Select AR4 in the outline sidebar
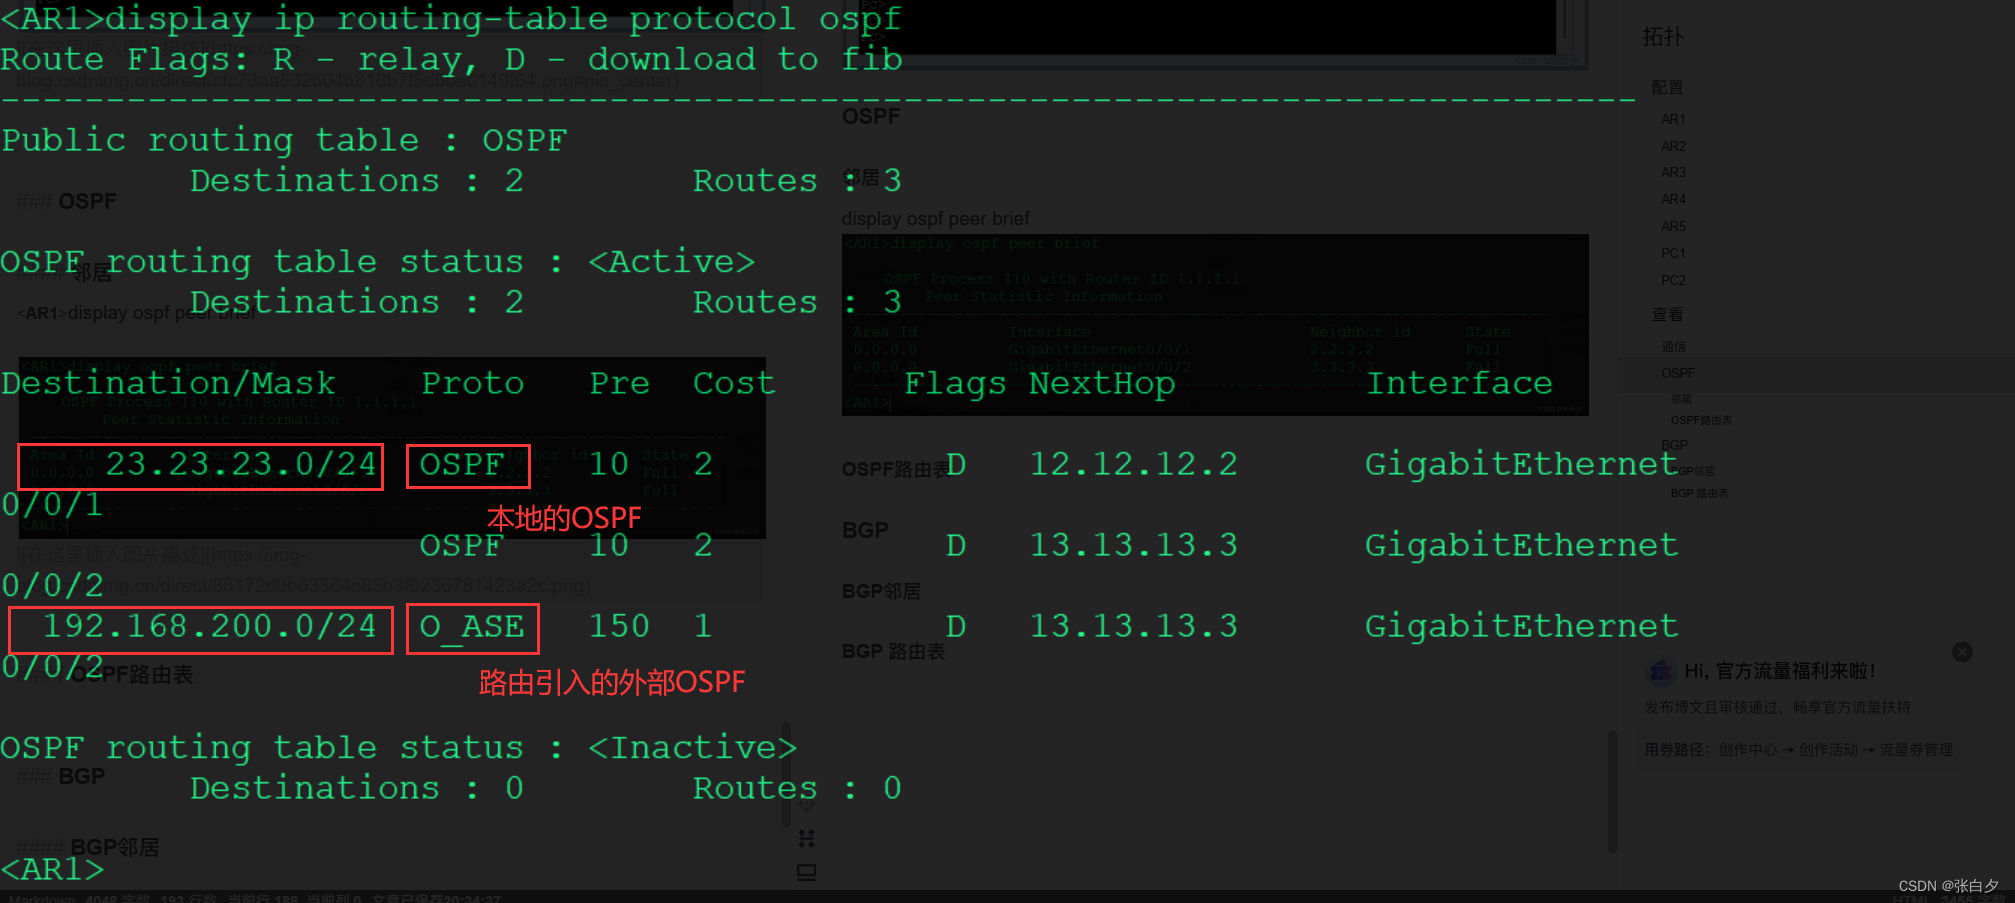Screen dimensions: 2015x903 coord(1673,200)
